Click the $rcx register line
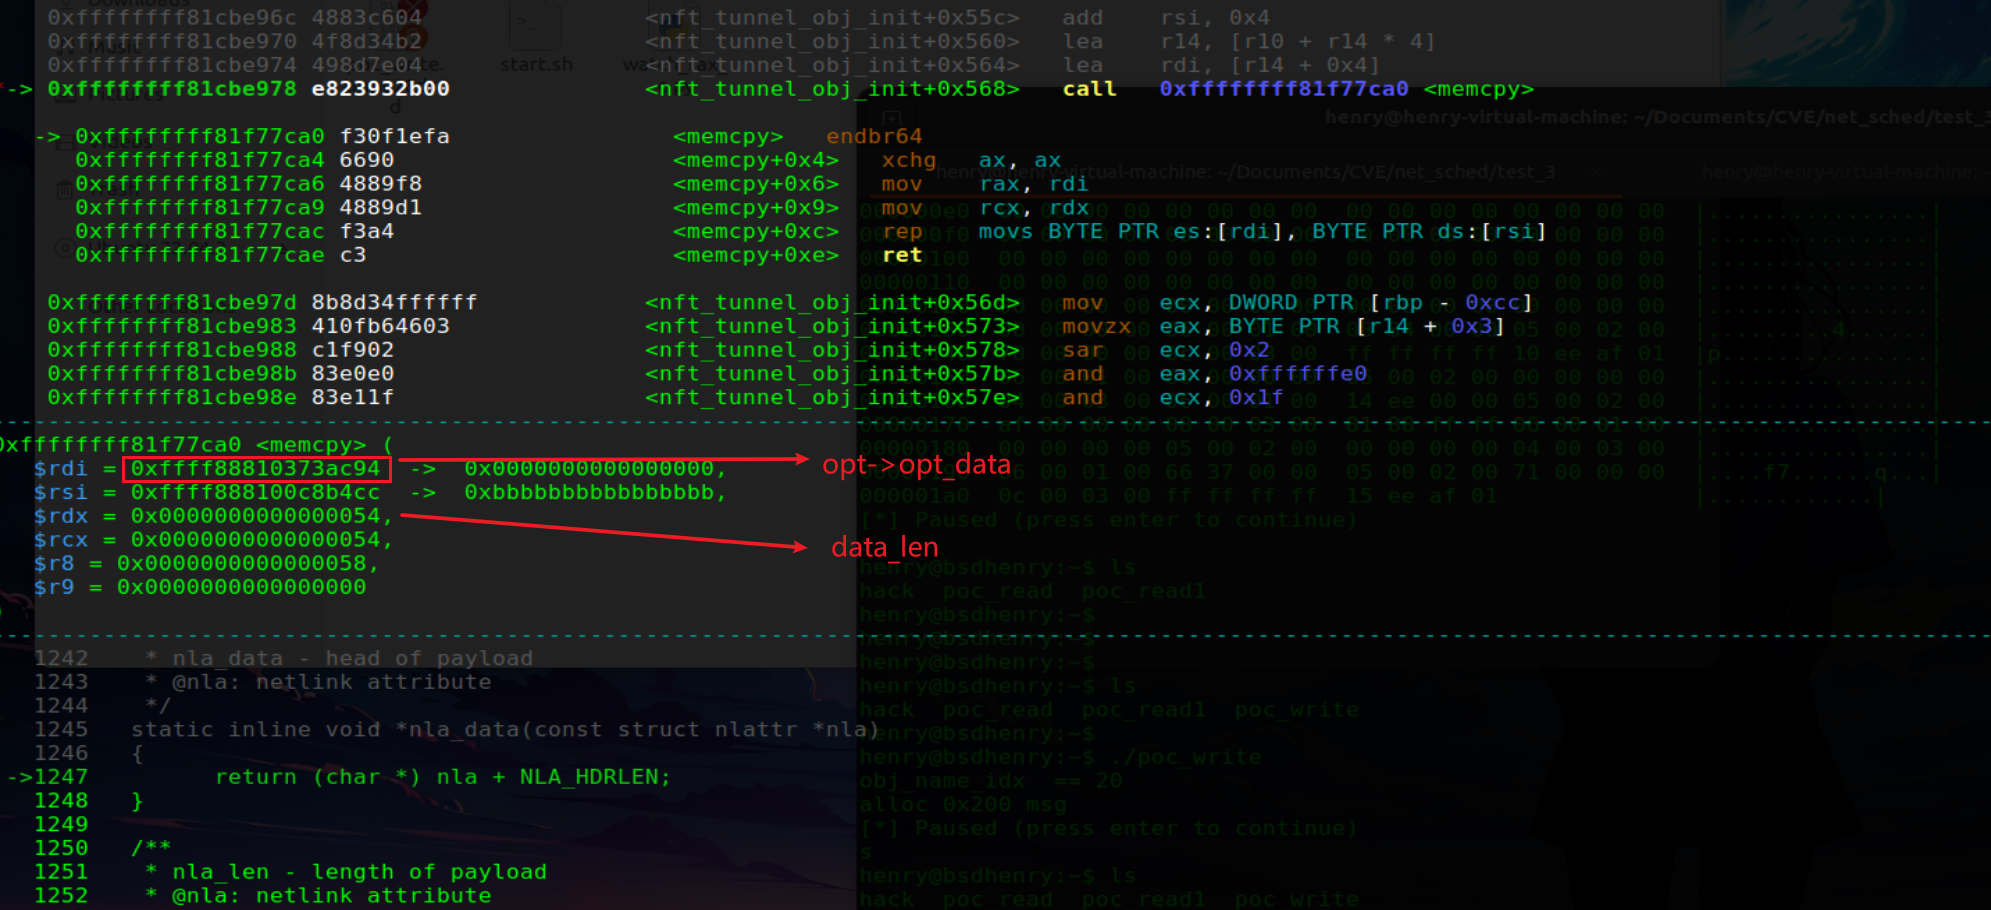1991x910 pixels. 213,540
